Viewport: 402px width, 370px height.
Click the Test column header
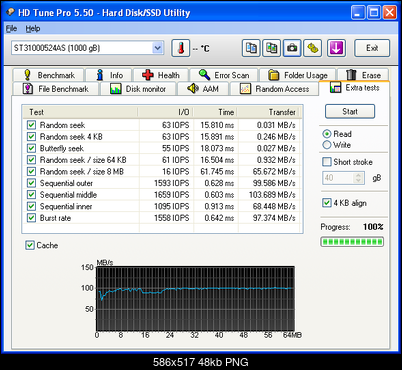click(80, 112)
